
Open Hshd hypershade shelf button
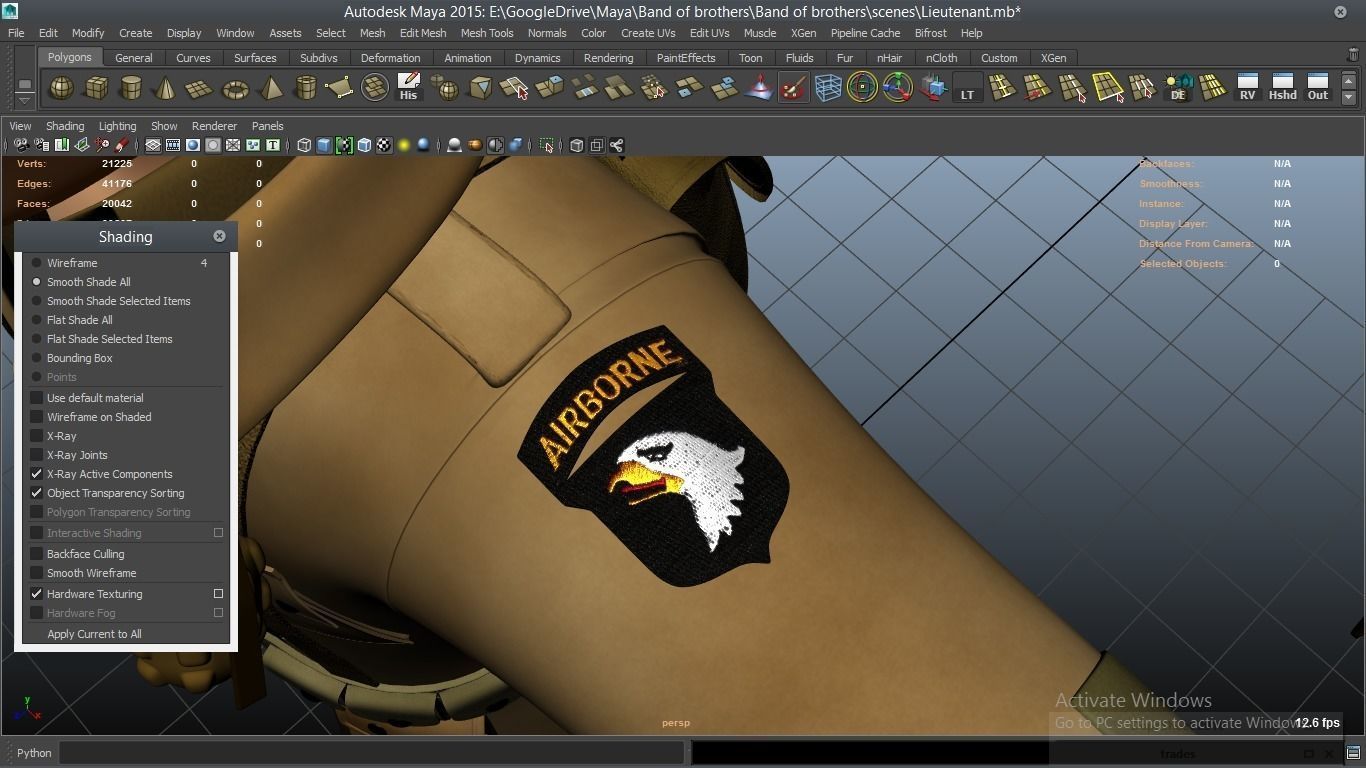coord(1282,89)
